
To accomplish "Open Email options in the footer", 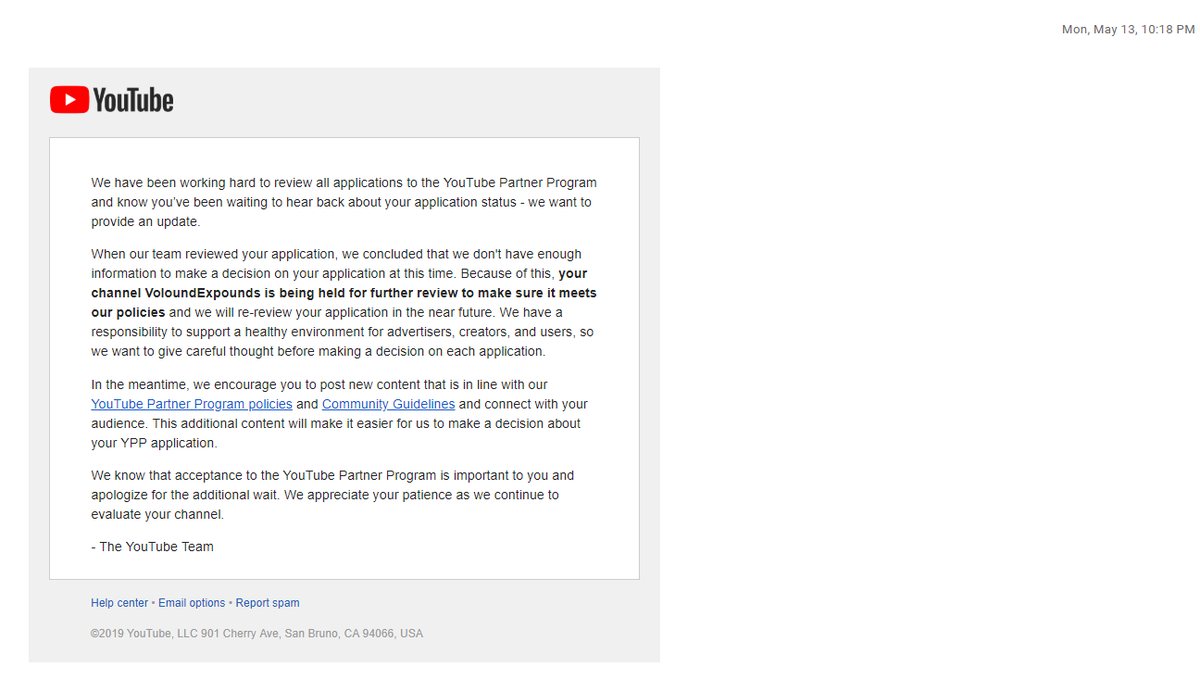I will (192, 603).
